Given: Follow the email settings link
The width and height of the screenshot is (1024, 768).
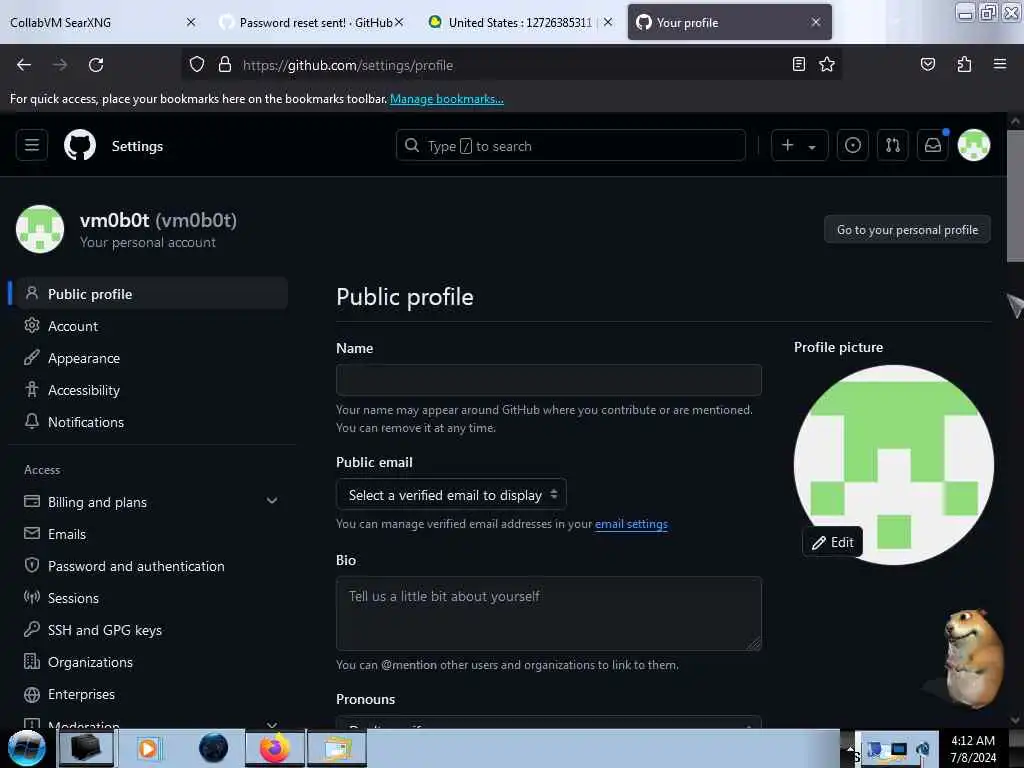Looking at the screenshot, I should click(631, 524).
